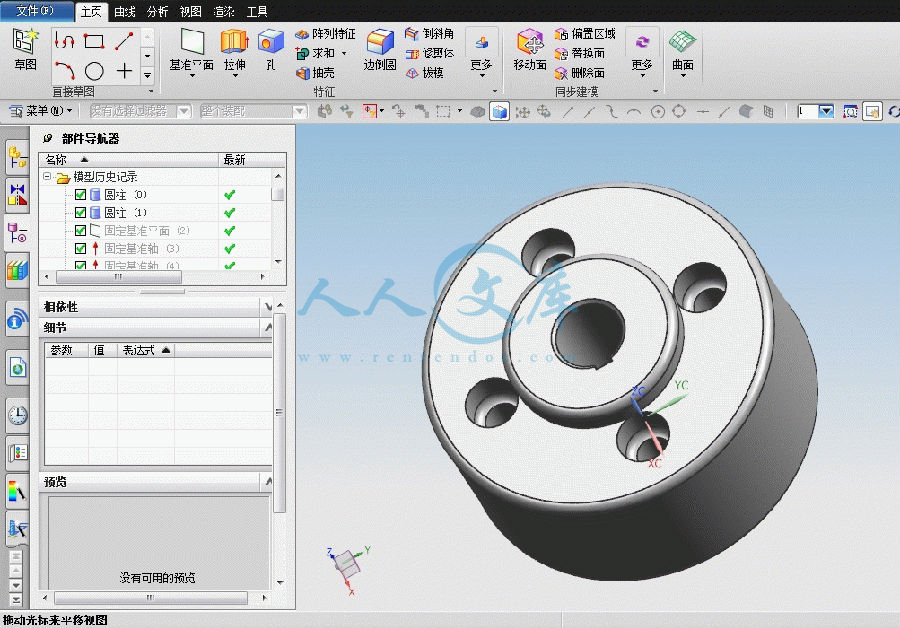This screenshot has height=628, width=900.
Task: Toggle the point on face snap button
Action: tap(746, 111)
